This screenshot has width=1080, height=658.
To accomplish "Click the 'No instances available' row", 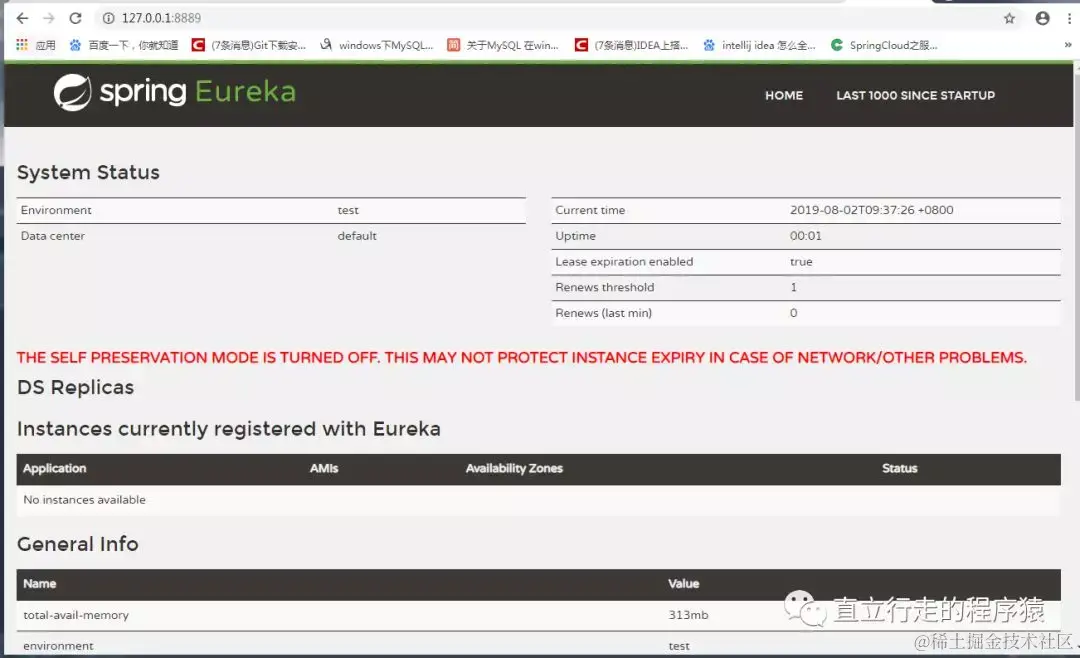I will pos(538,500).
